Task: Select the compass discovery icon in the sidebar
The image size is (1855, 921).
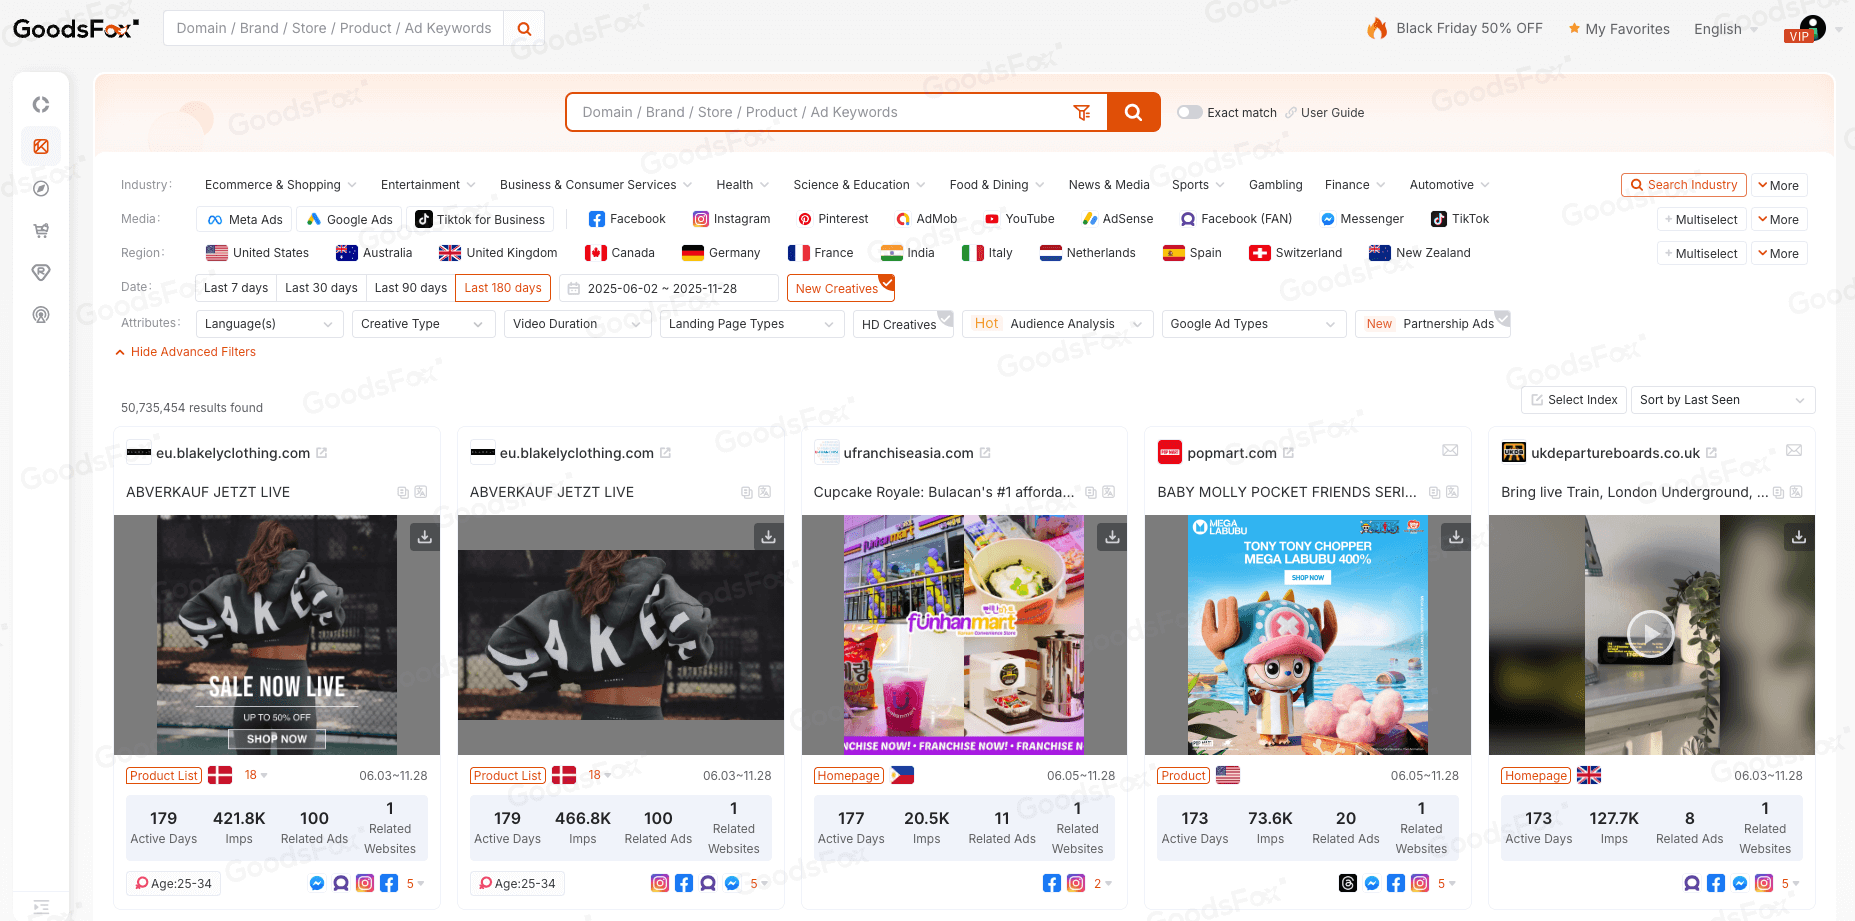Action: (41, 188)
